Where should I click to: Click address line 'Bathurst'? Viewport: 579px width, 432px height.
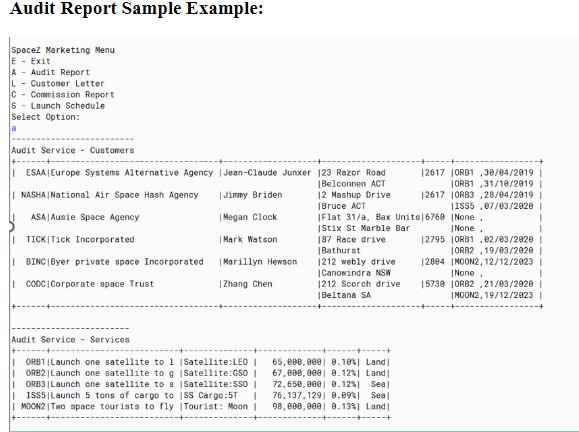coord(341,250)
